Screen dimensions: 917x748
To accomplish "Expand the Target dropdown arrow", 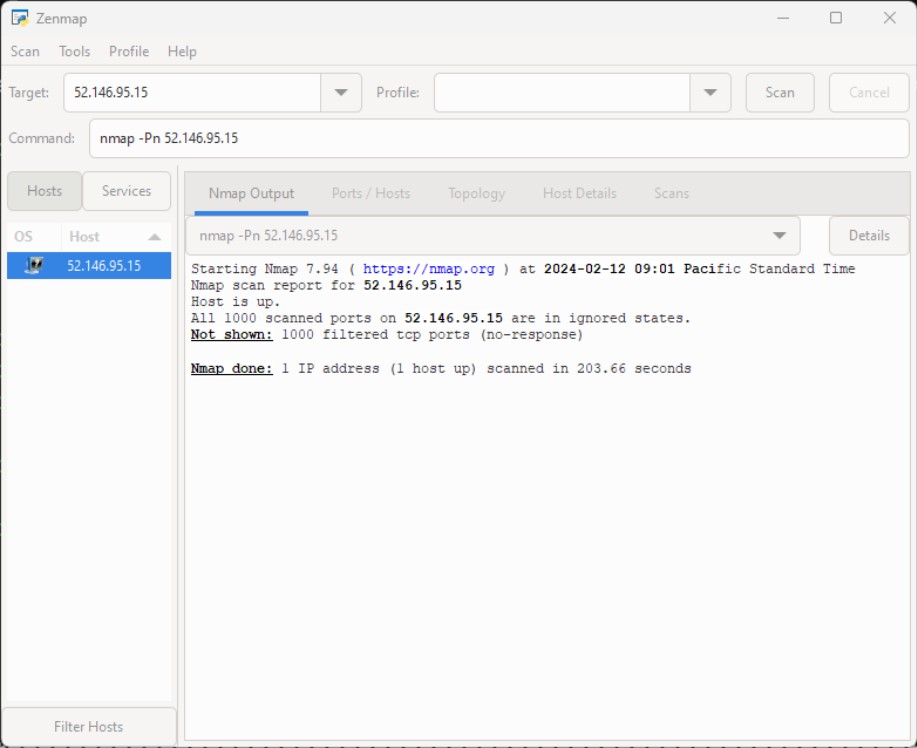I will [x=341, y=92].
